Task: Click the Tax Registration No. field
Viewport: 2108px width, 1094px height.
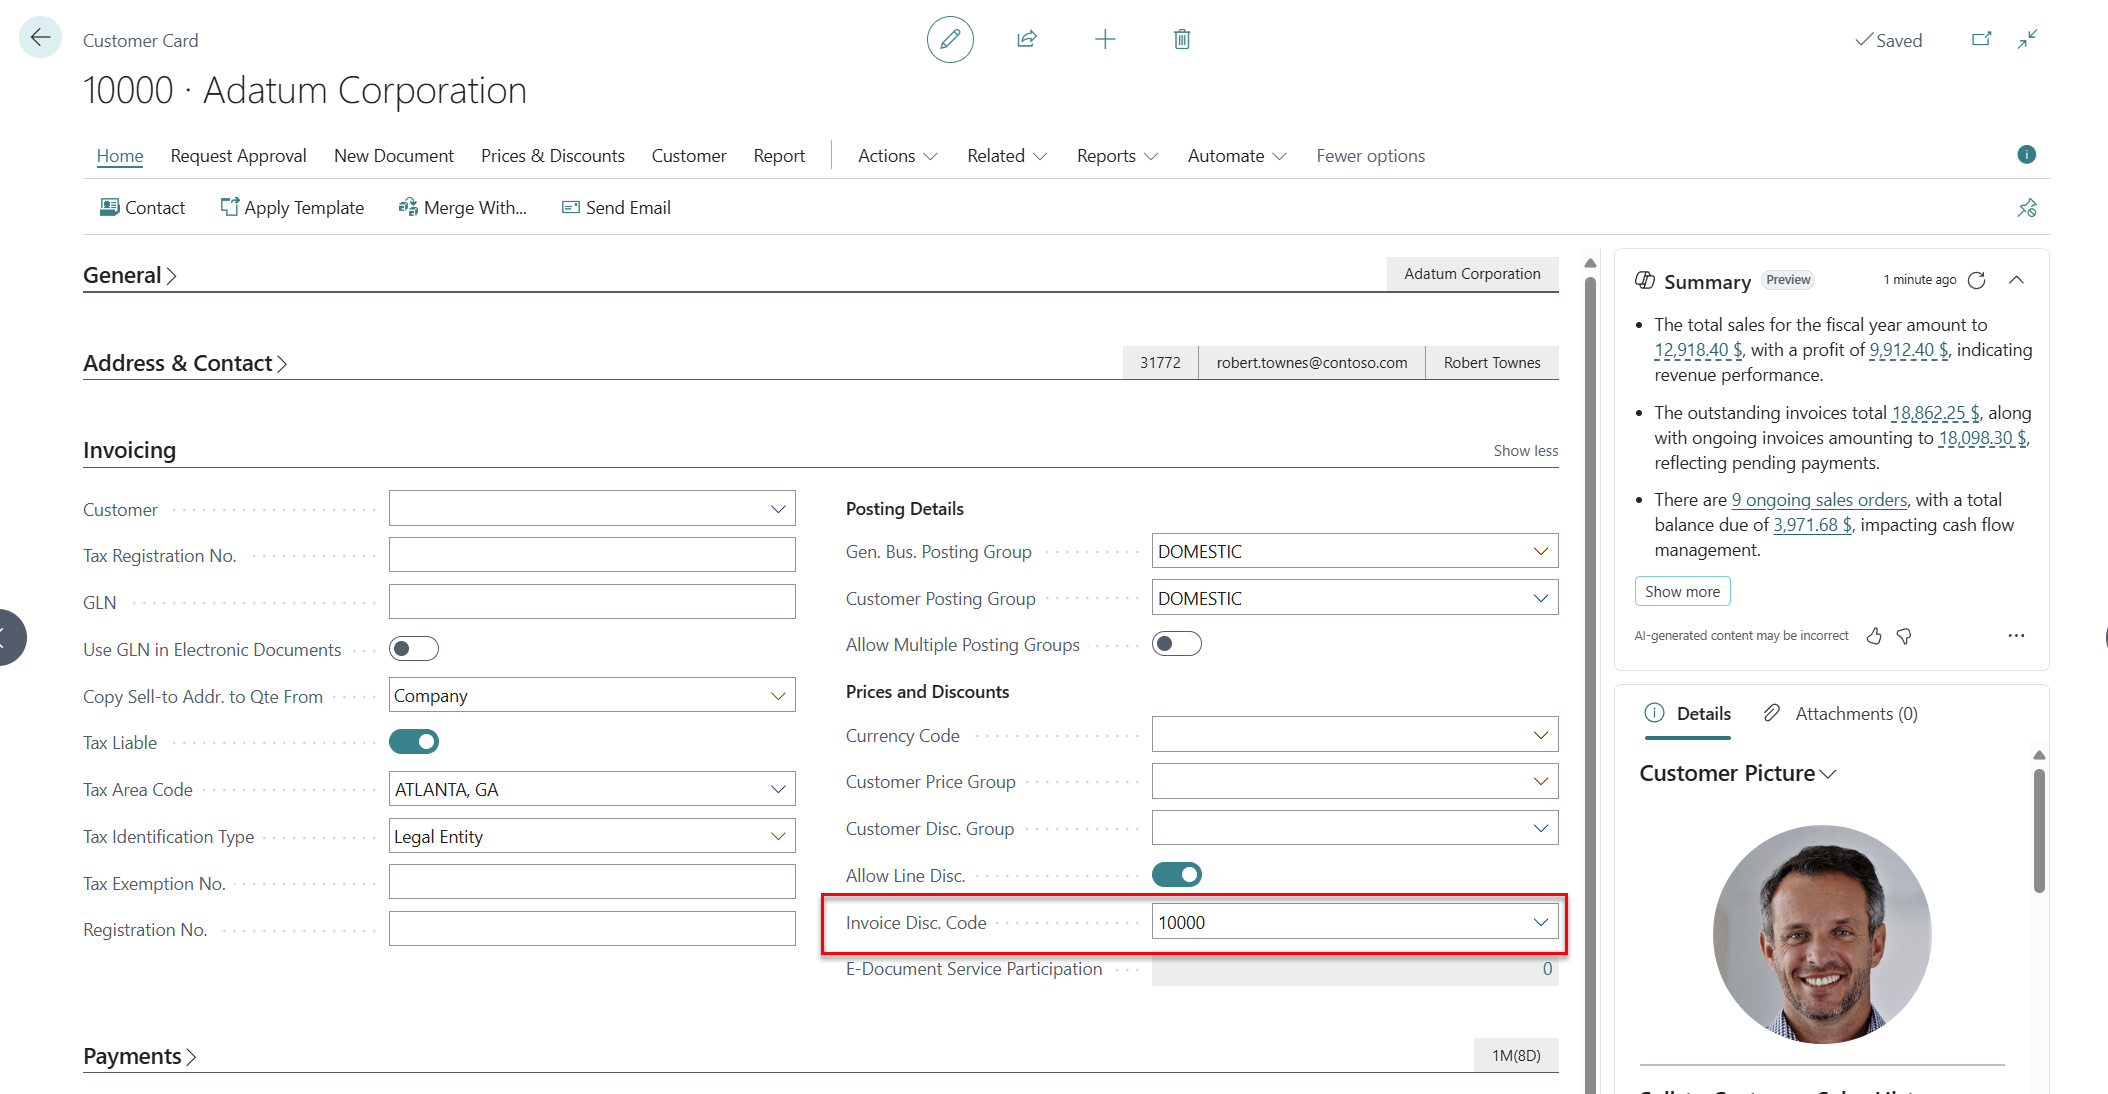Action: point(592,555)
